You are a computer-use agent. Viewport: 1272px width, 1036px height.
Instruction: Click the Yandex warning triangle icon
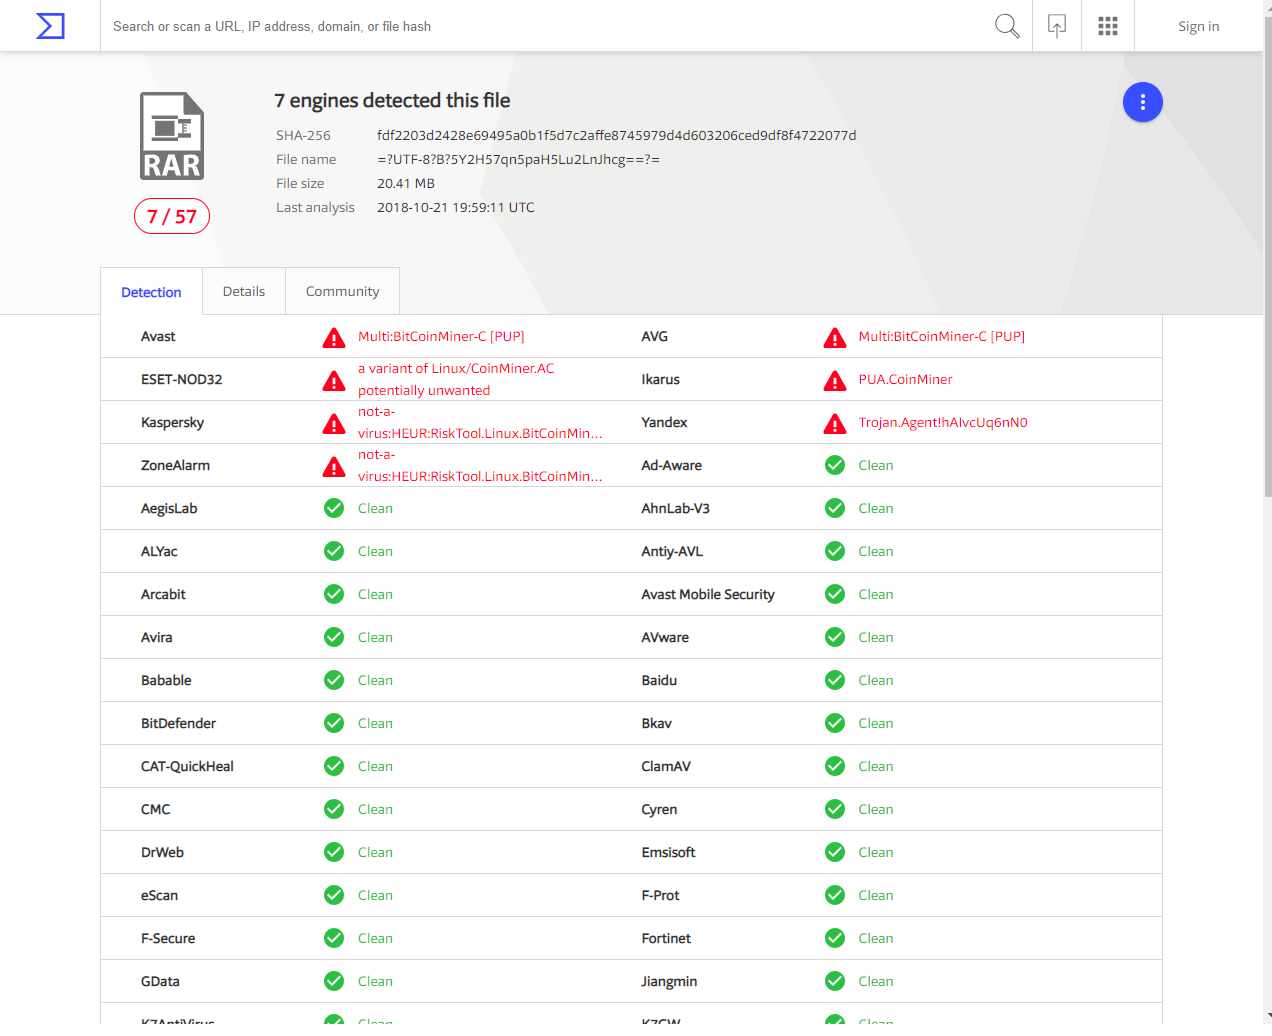pyautogui.click(x=835, y=424)
